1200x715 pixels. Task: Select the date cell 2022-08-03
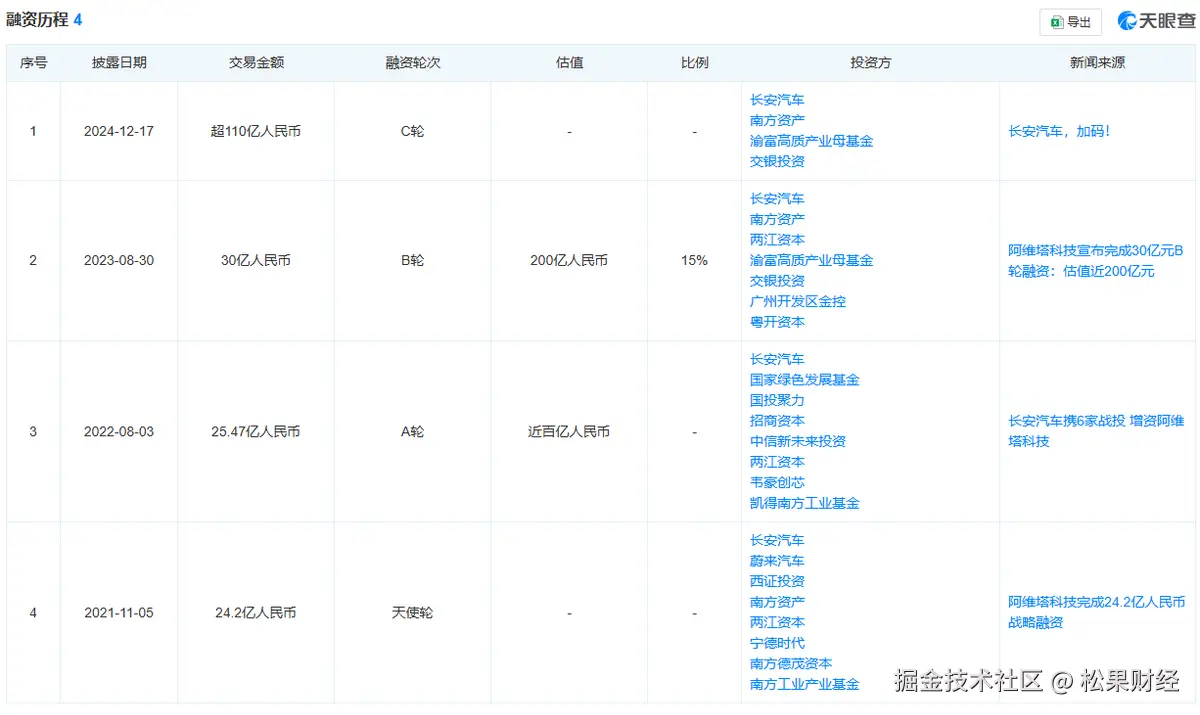(x=119, y=432)
